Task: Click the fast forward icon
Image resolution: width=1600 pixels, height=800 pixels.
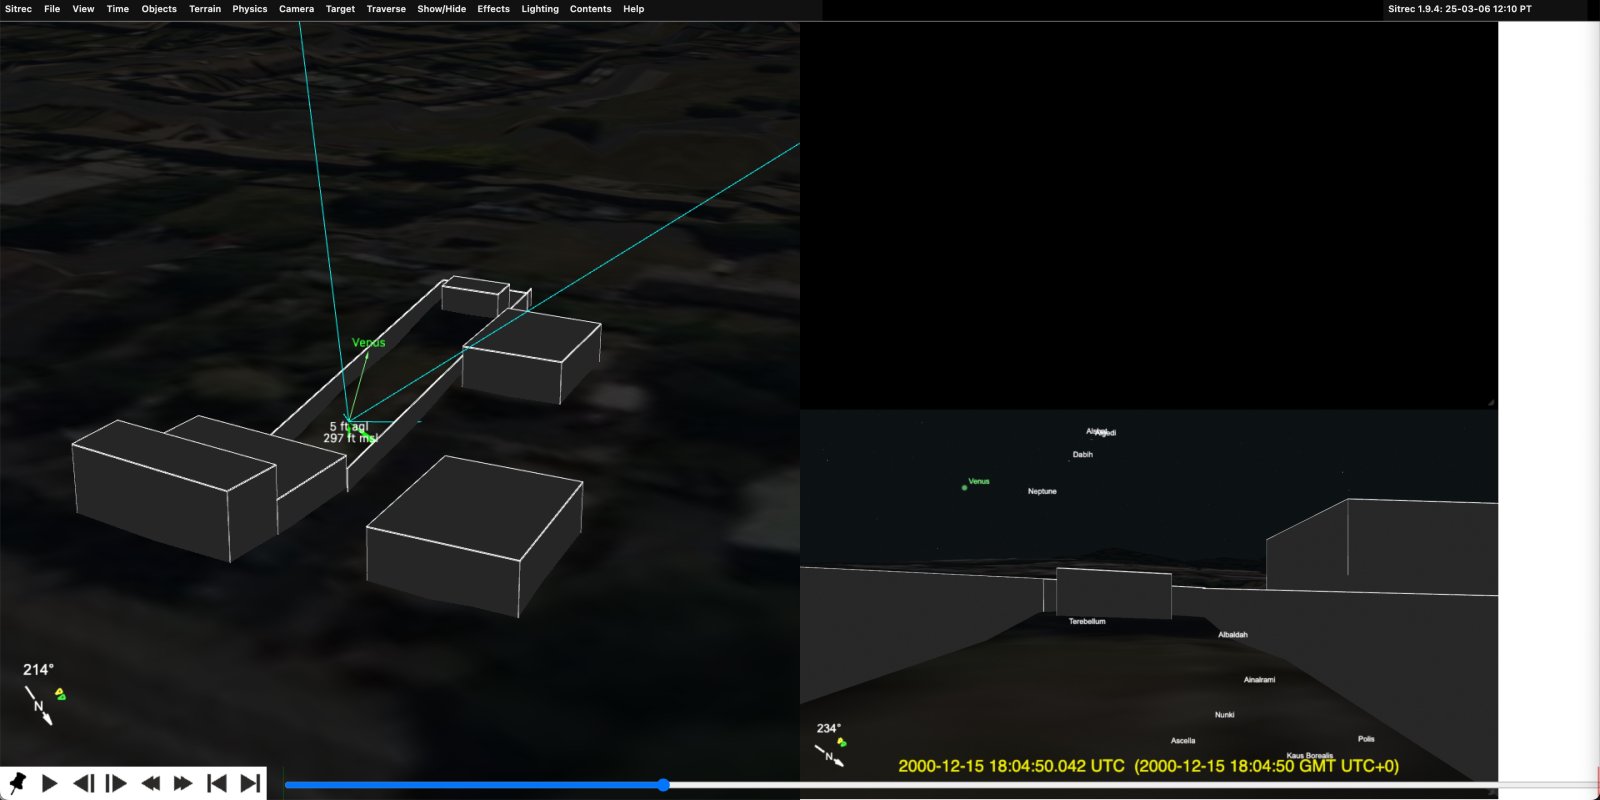Action: coord(183,783)
